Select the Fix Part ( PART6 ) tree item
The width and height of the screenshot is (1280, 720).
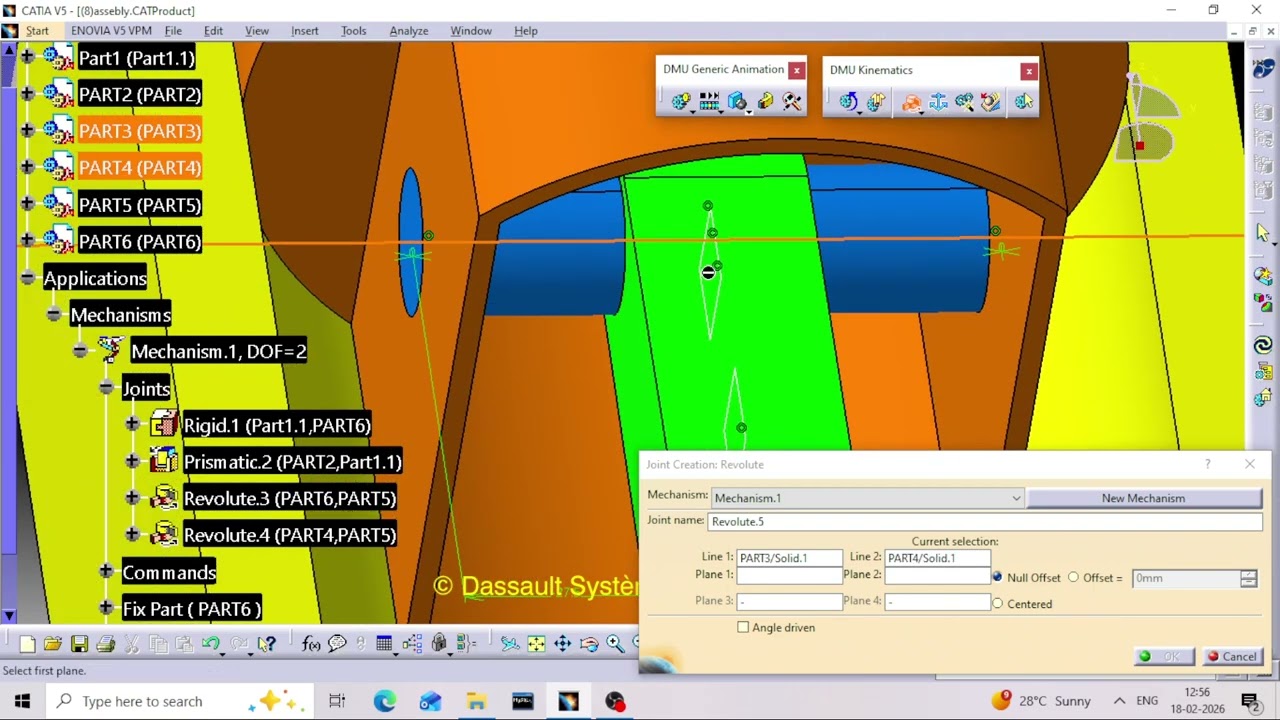[x=192, y=609]
